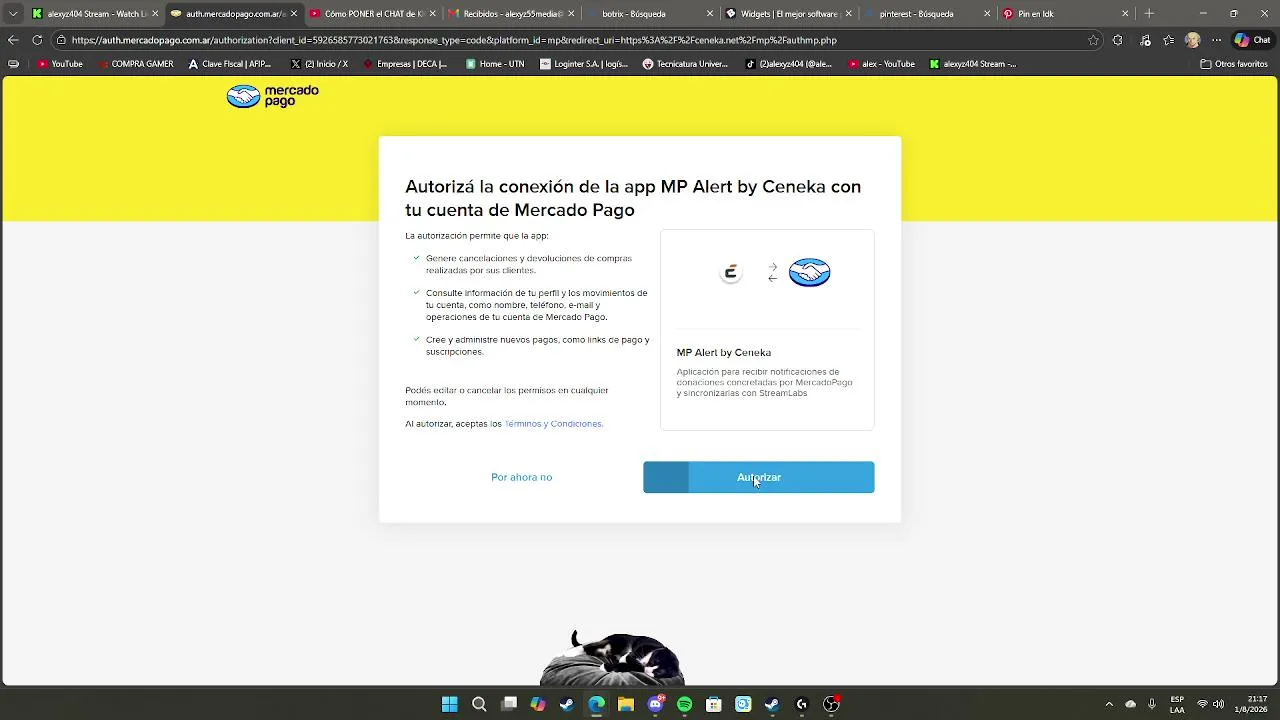Open the YouTube bookmark

click(60, 64)
